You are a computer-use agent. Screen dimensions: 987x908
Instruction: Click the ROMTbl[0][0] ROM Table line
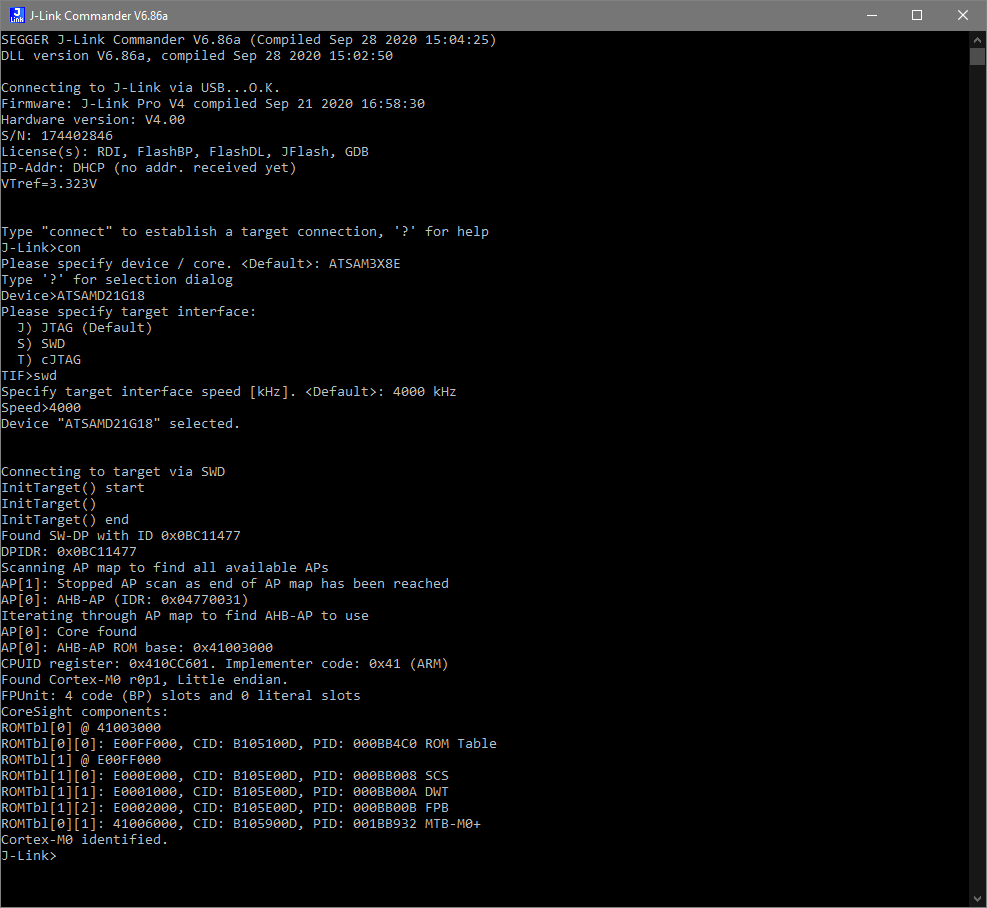[x=249, y=744]
